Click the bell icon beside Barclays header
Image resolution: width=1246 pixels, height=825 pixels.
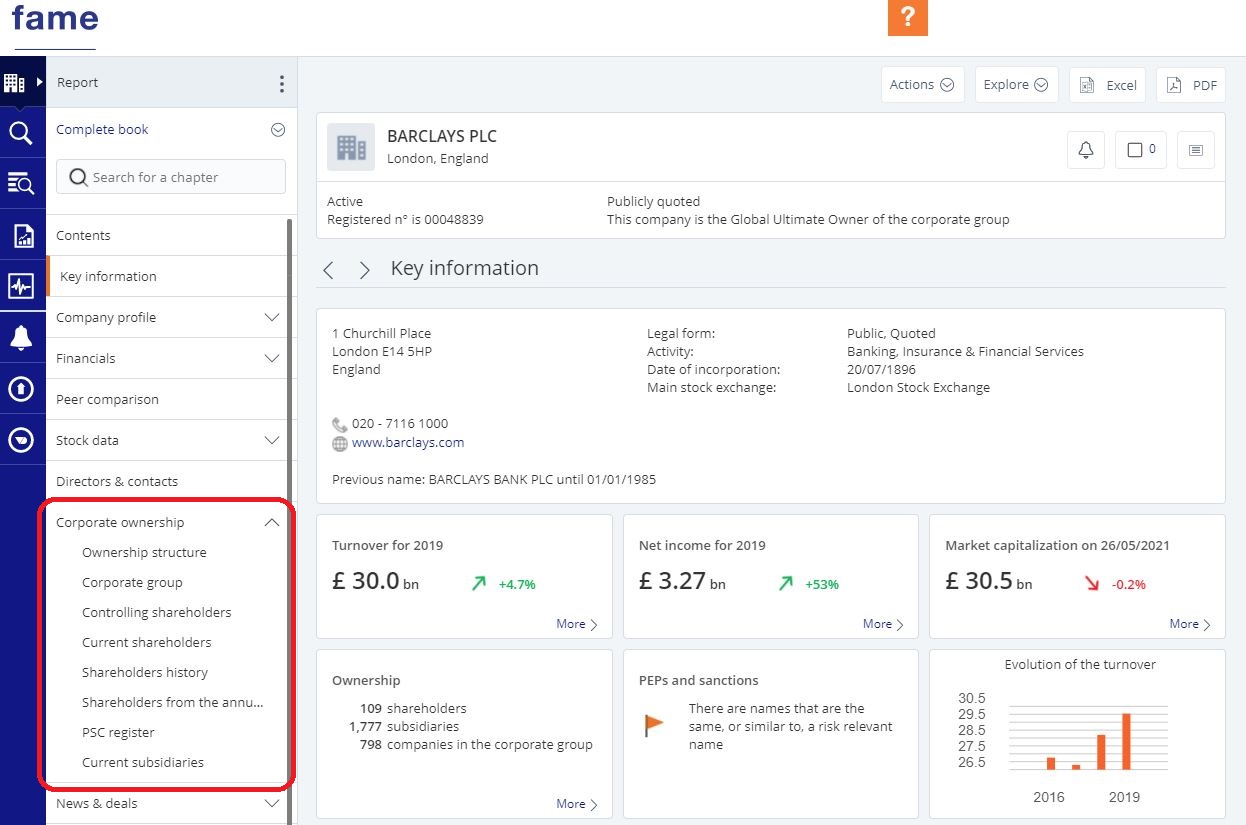(1085, 150)
